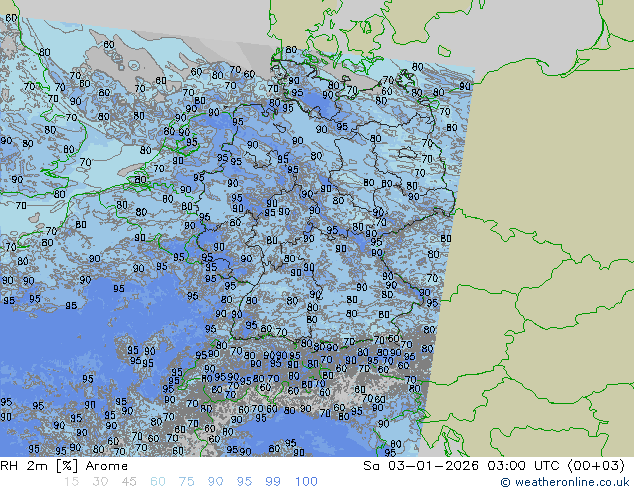Click the date 'Sa 03-01-2026' label
The image size is (634, 490).
[421, 466]
